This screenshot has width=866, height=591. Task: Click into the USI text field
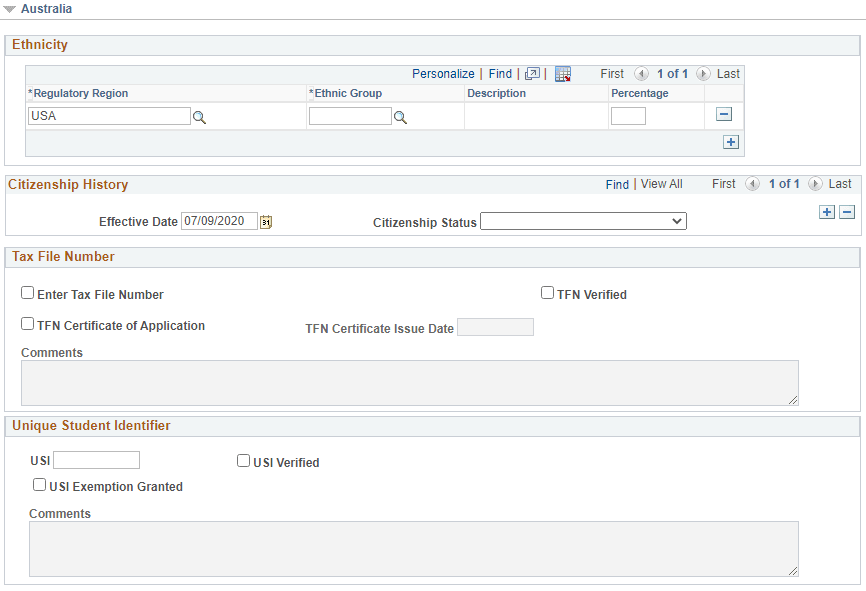(x=96, y=460)
